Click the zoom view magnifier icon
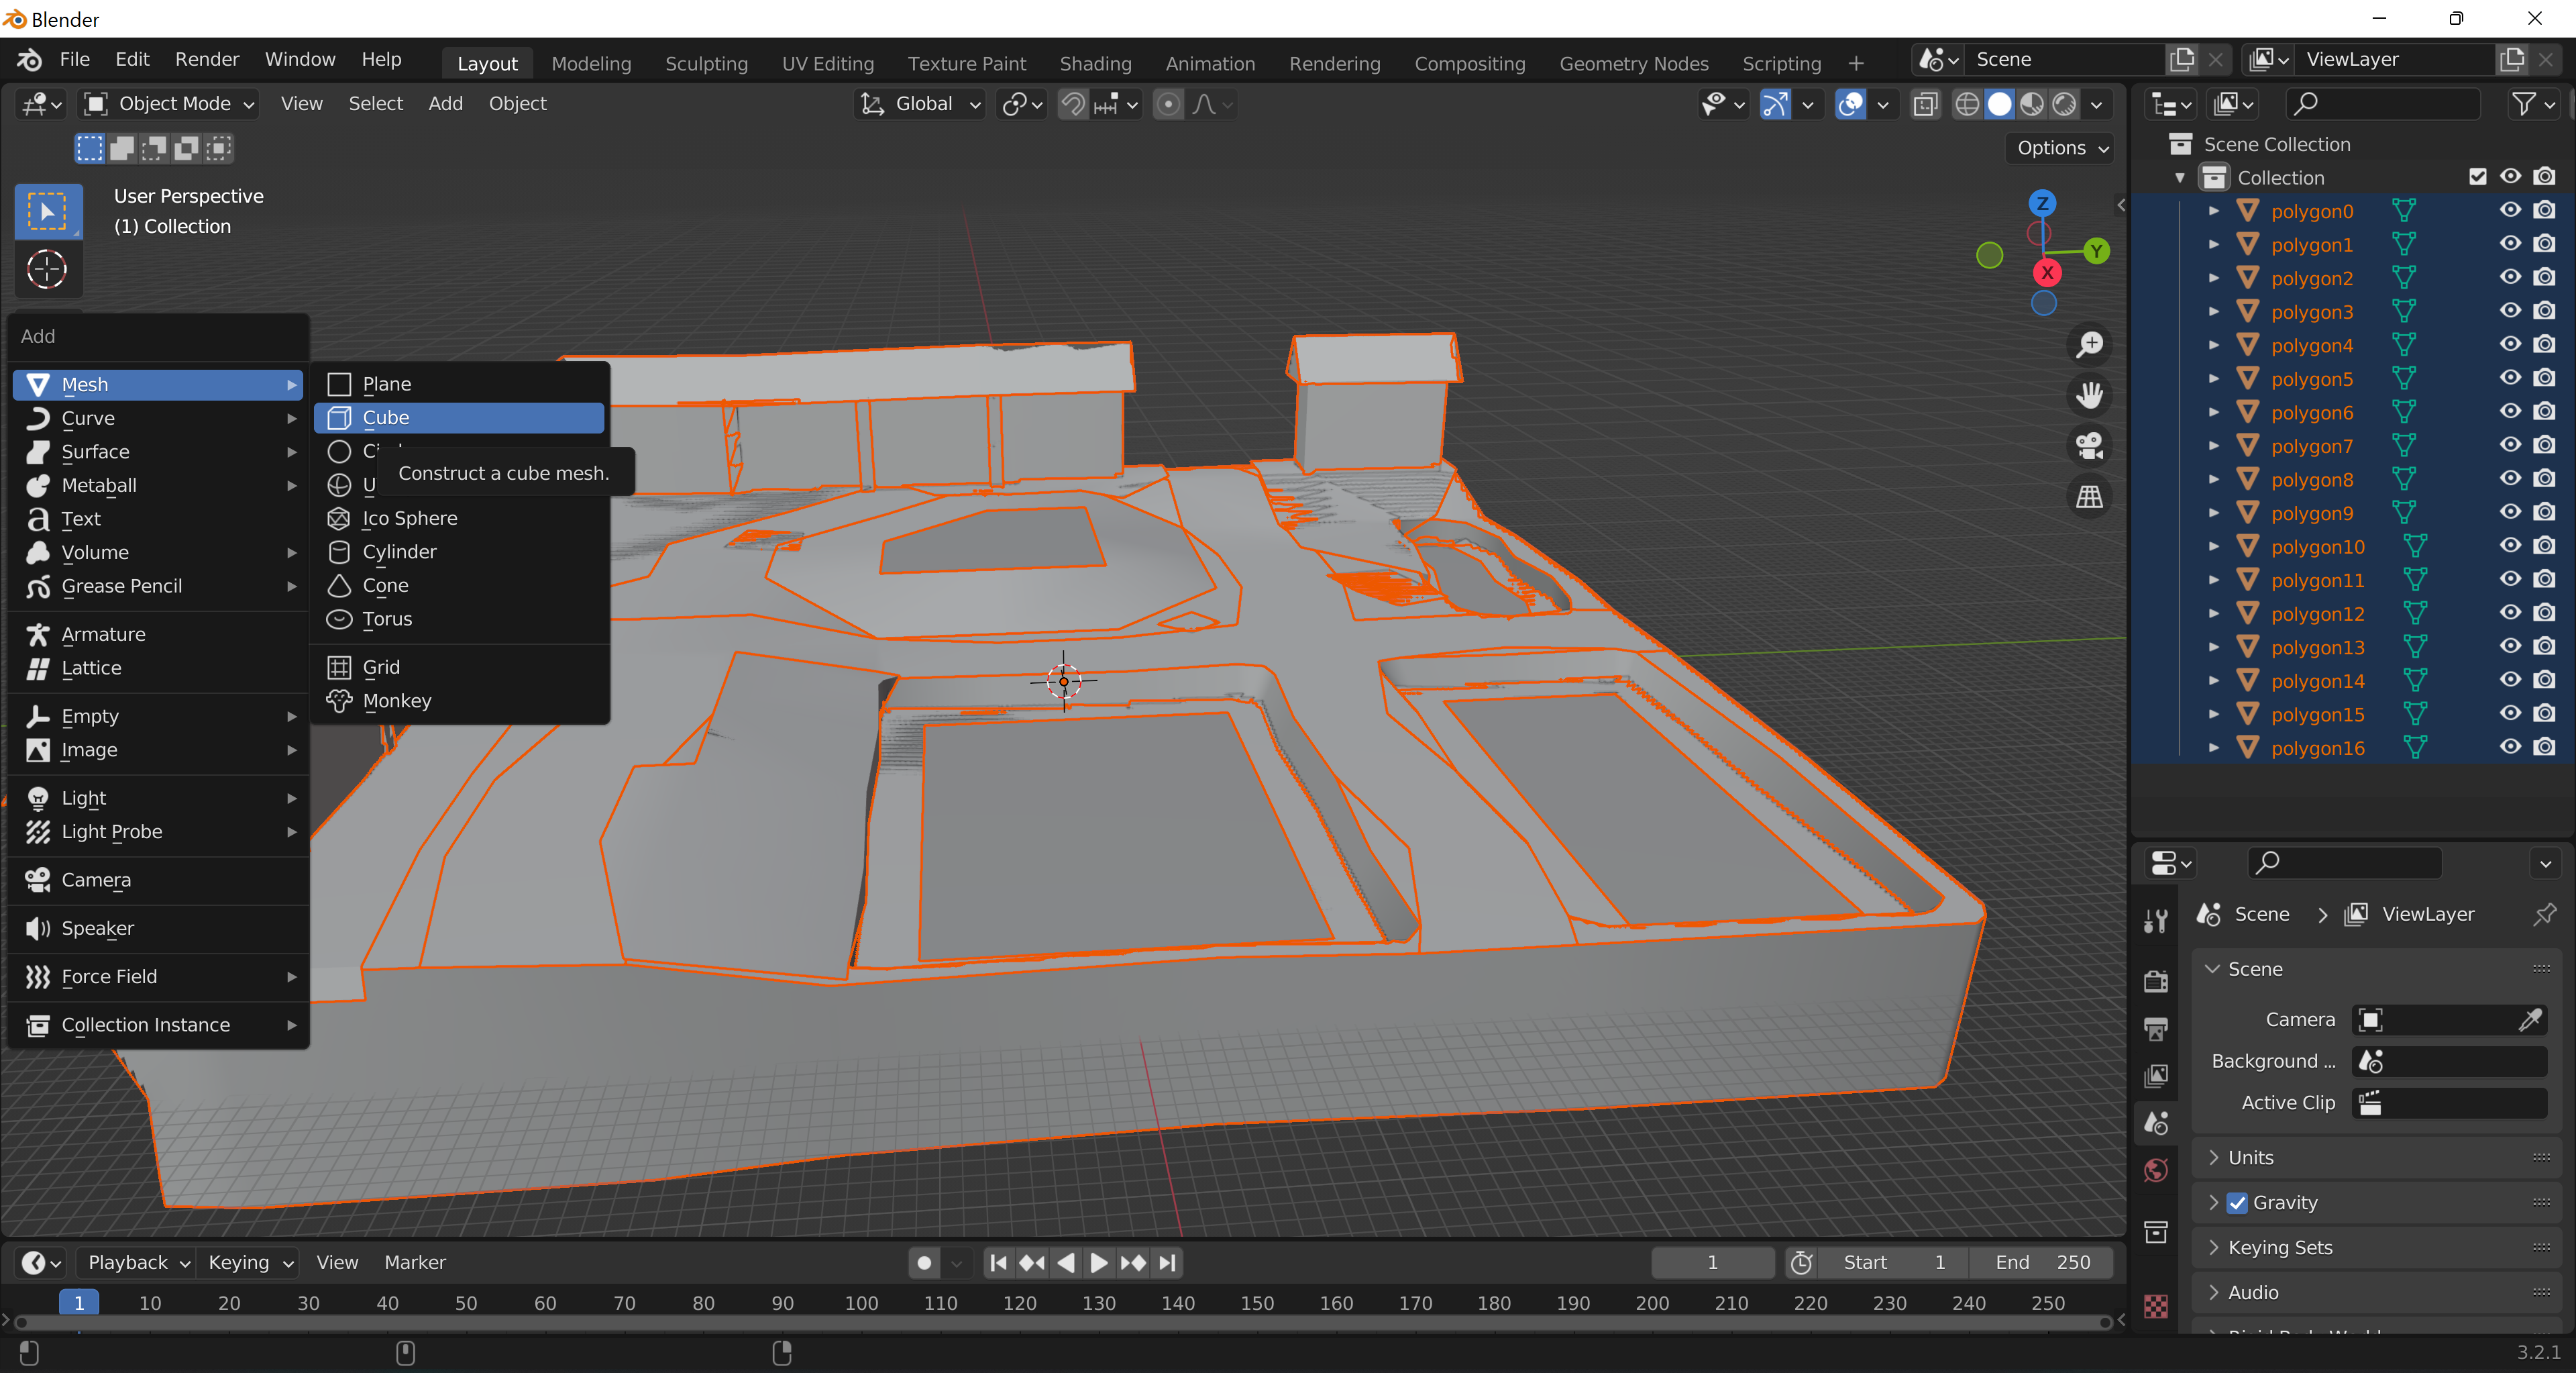The image size is (2576, 1373). 2089,345
